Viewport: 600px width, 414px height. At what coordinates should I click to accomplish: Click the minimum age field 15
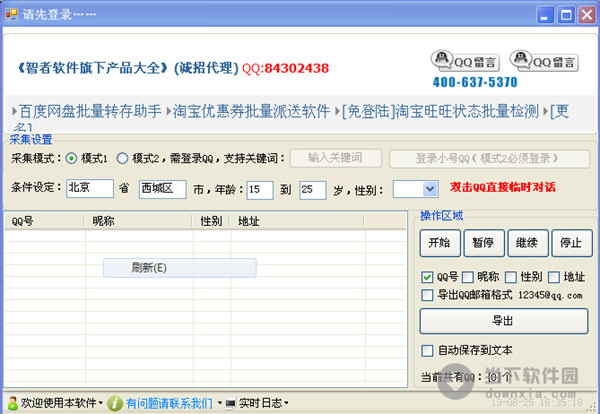(x=260, y=190)
